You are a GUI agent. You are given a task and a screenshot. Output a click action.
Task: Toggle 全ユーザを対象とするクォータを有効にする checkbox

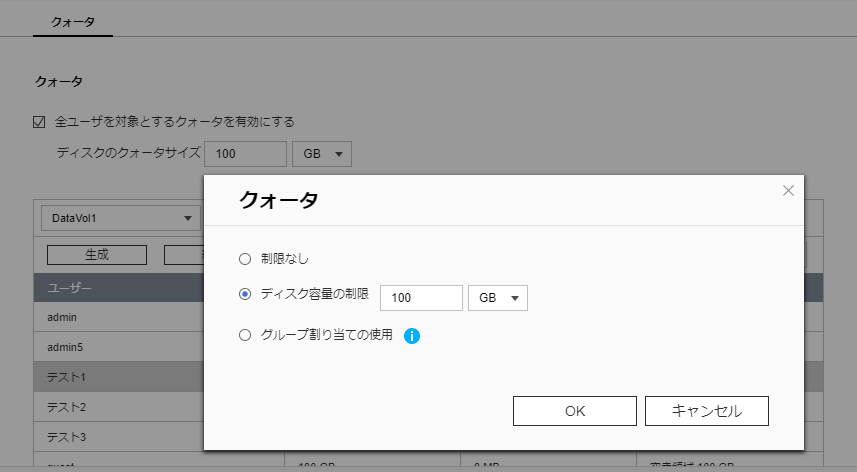[x=39, y=122]
